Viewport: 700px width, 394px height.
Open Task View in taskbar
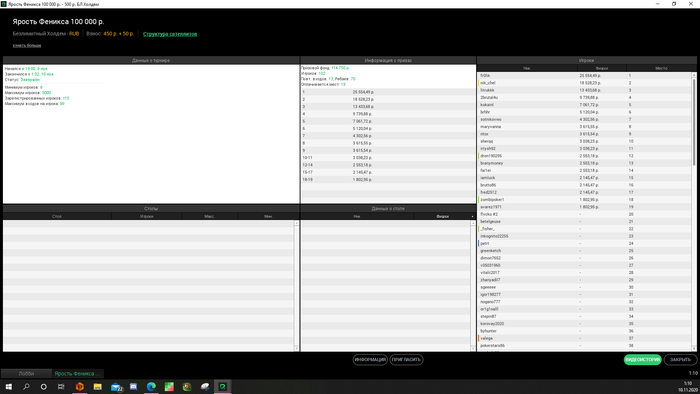pyautogui.click(x=61, y=387)
